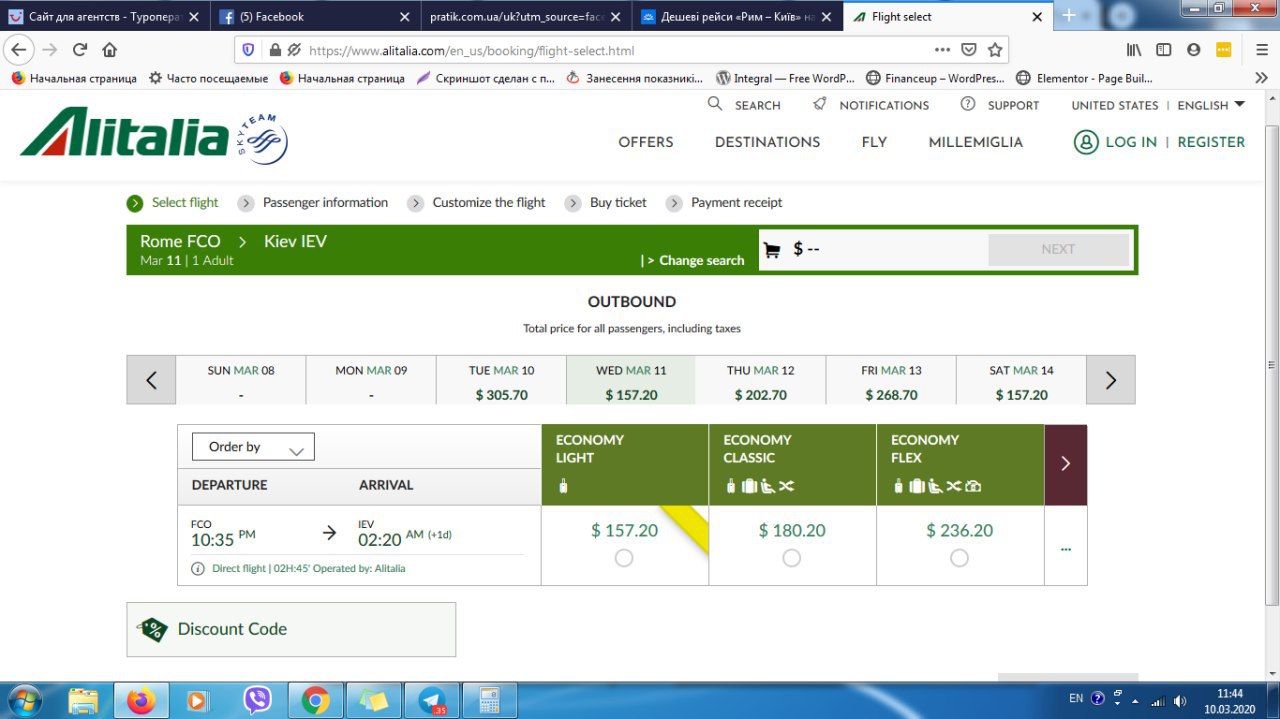Reload the page
1280x719 pixels.
(79, 50)
